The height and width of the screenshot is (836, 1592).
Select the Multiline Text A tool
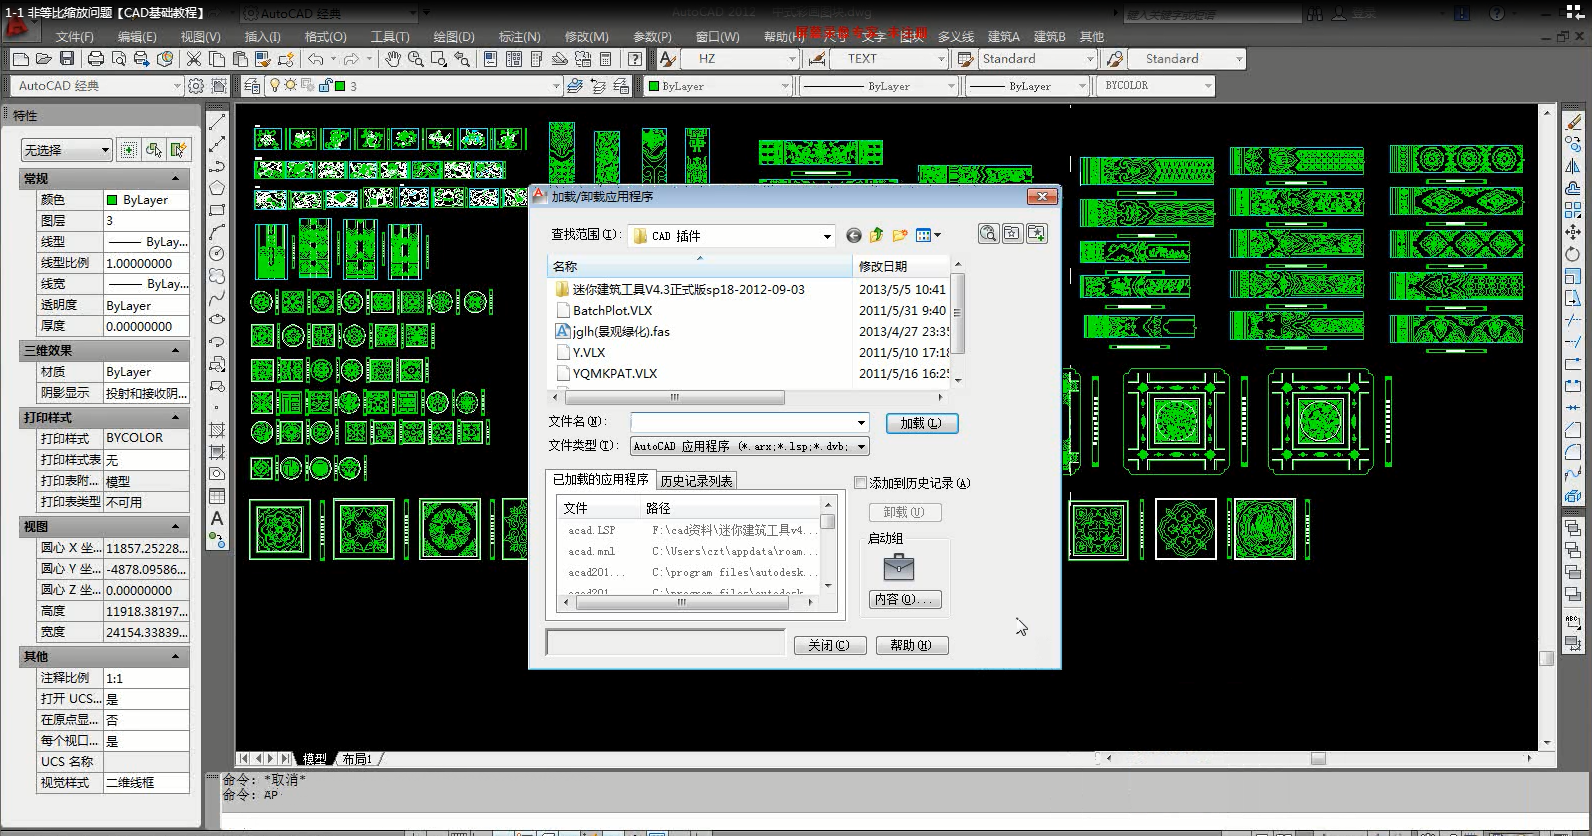coord(217,518)
